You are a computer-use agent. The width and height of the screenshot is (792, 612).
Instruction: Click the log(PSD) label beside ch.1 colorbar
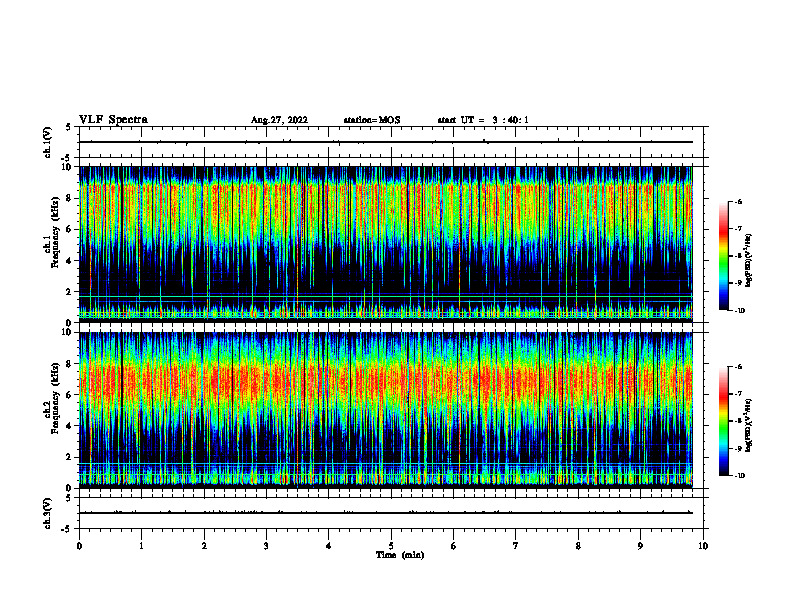point(749,261)
